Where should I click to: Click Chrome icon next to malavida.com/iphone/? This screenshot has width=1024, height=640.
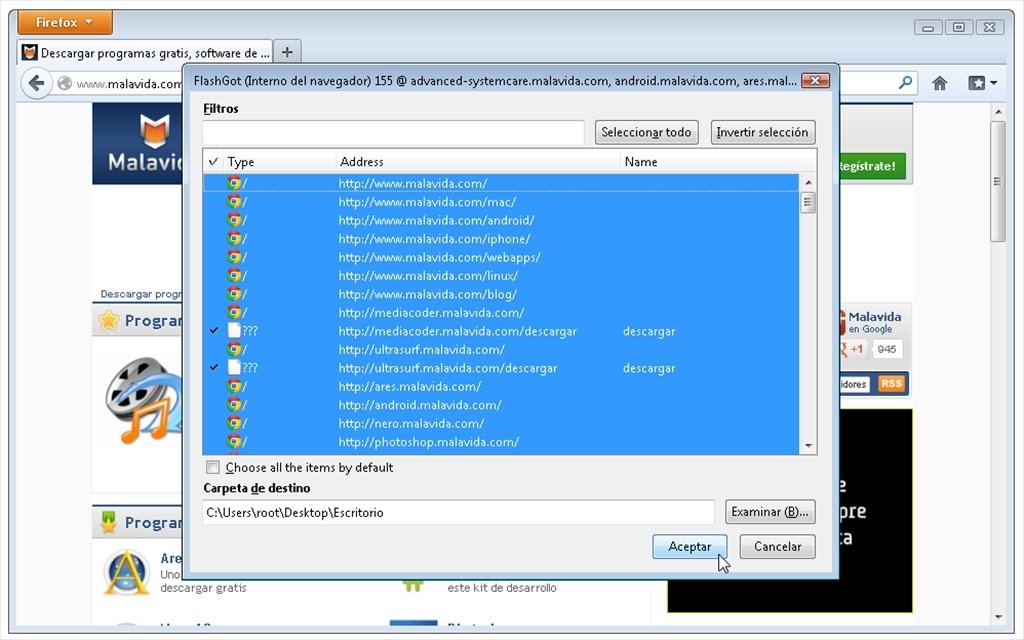tap(234, 238)
